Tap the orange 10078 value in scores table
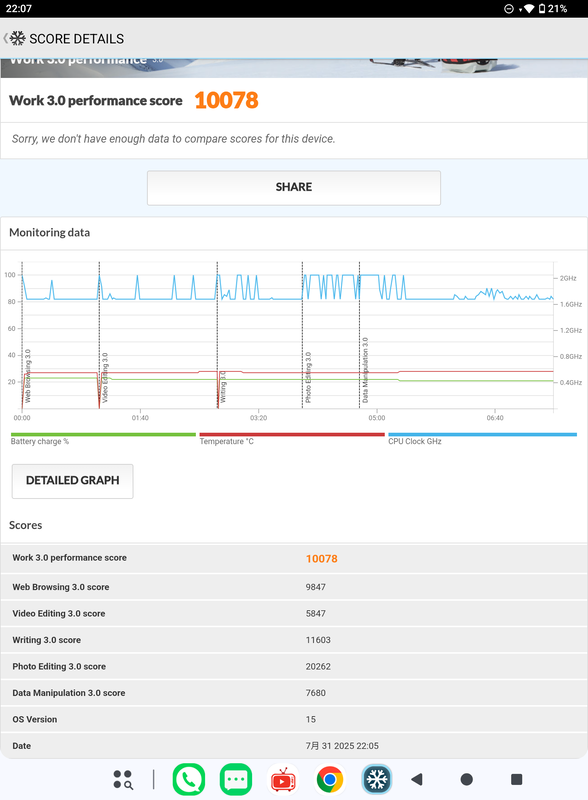Viewport: 588px width, 800px height. tap(322, 559)
